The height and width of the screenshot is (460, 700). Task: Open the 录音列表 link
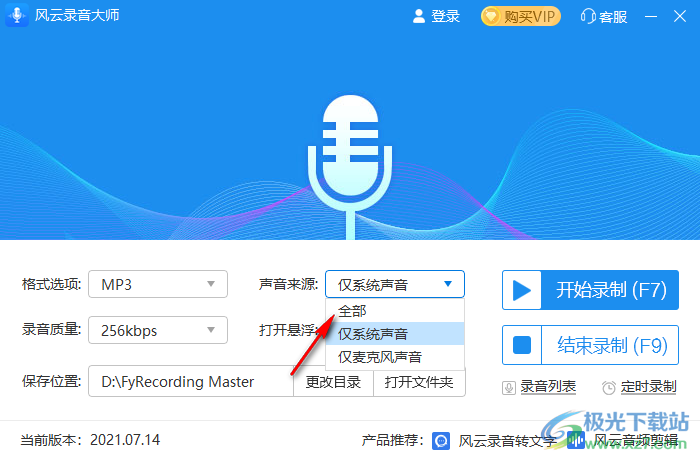548,387
